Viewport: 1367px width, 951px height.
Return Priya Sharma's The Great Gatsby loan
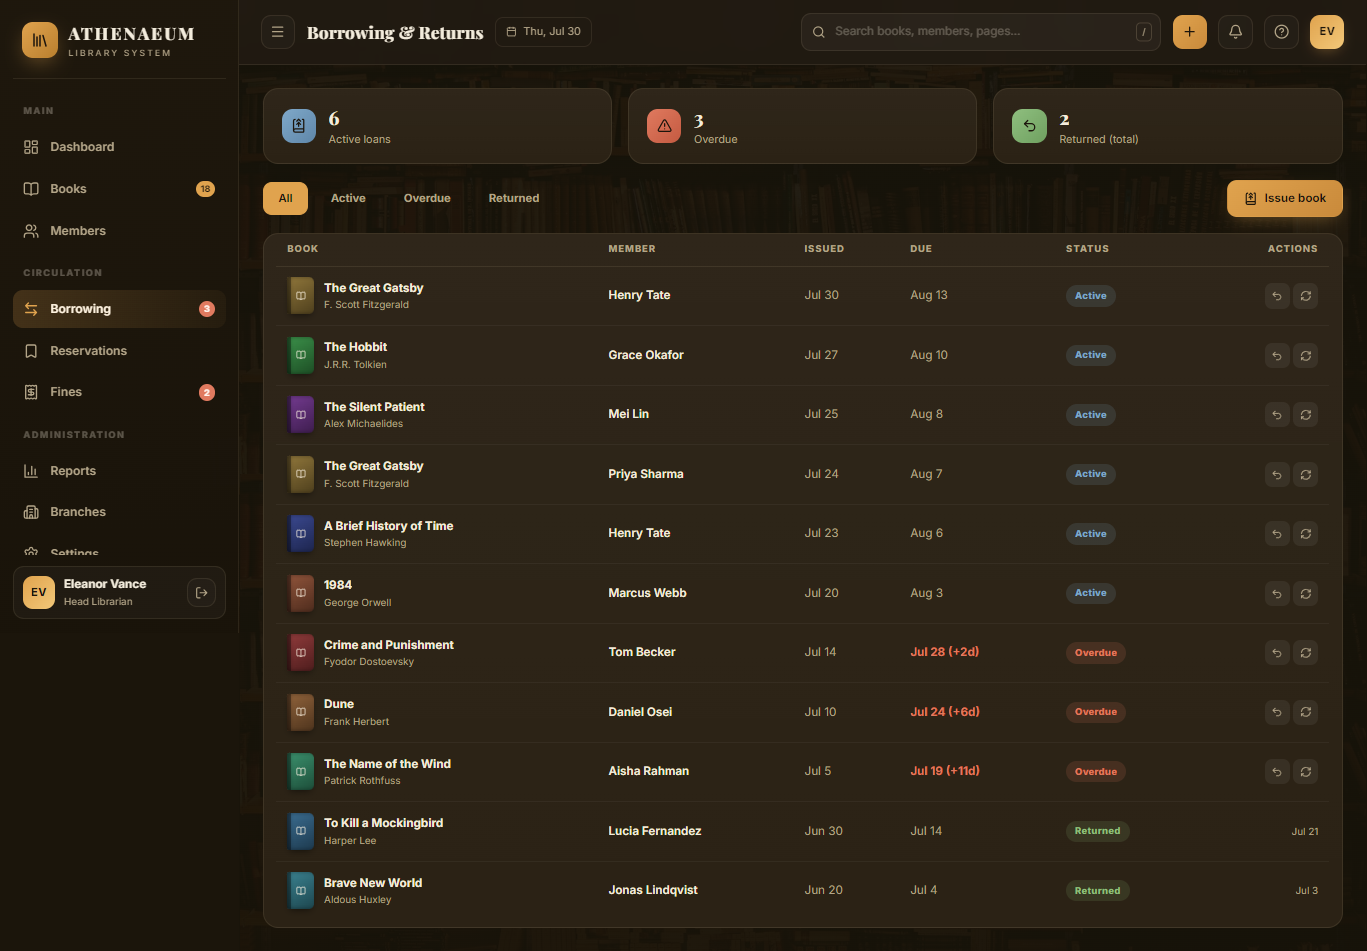1277,474
